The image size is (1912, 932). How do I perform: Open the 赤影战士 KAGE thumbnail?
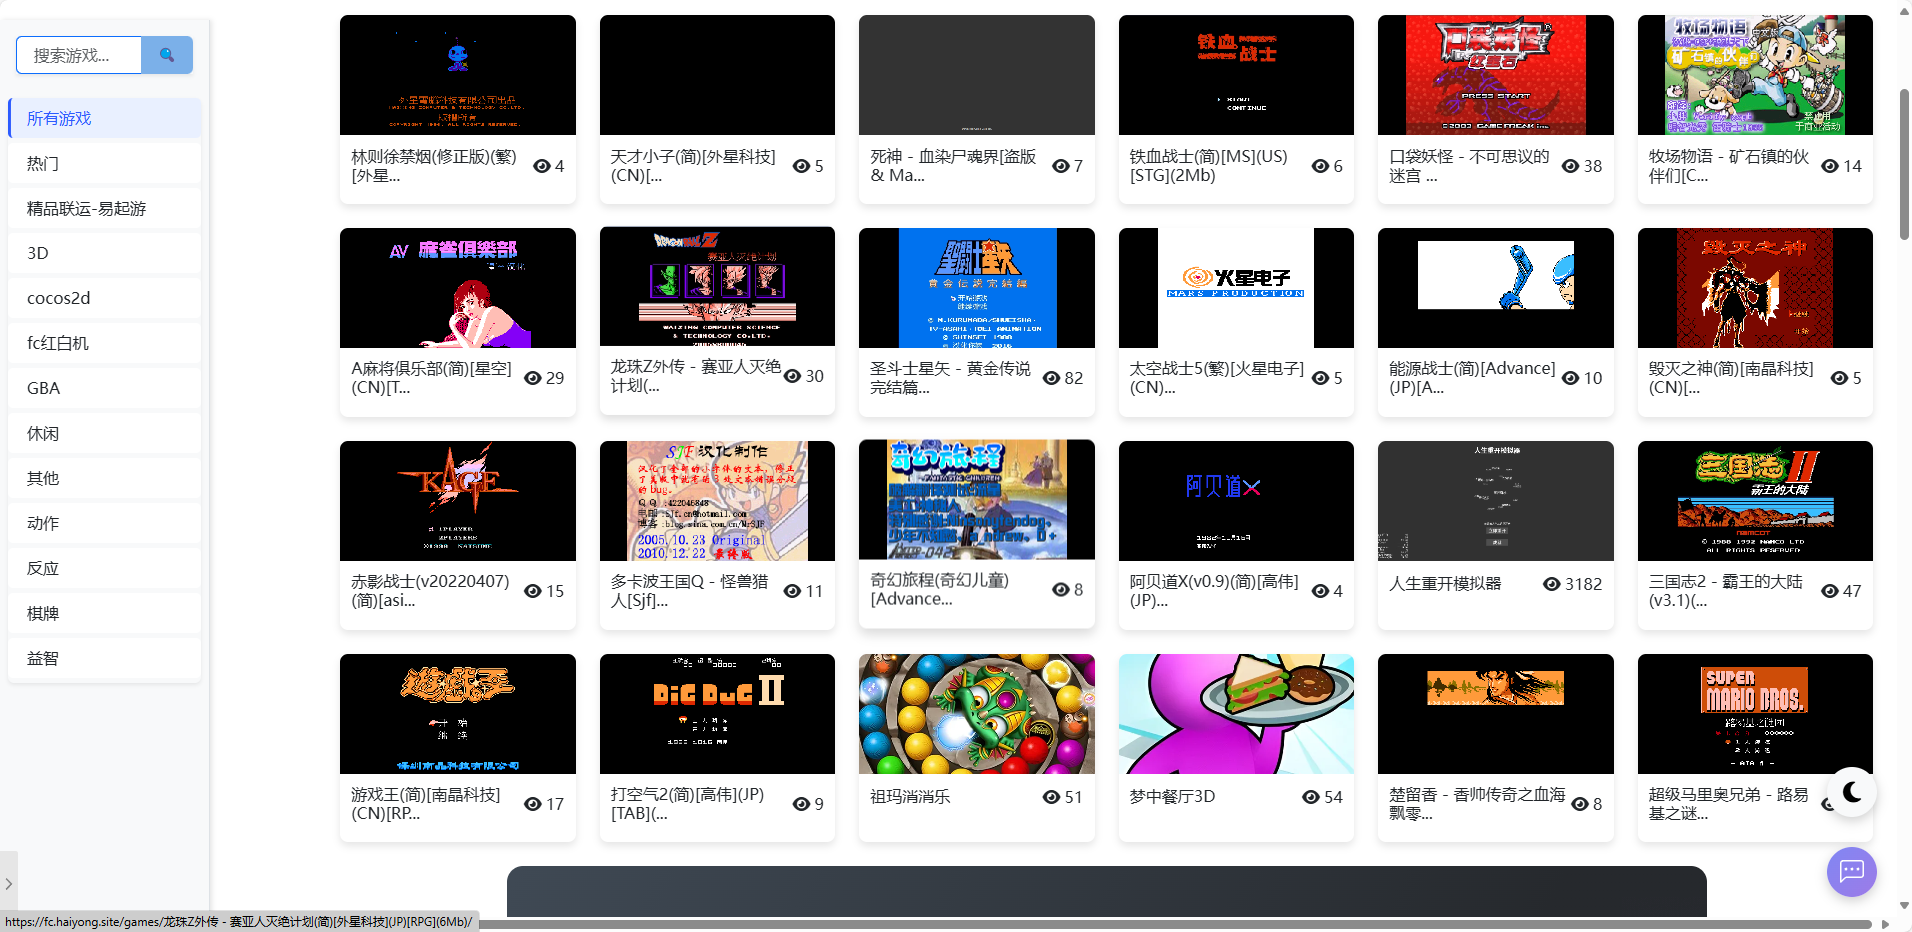point(458,501)
